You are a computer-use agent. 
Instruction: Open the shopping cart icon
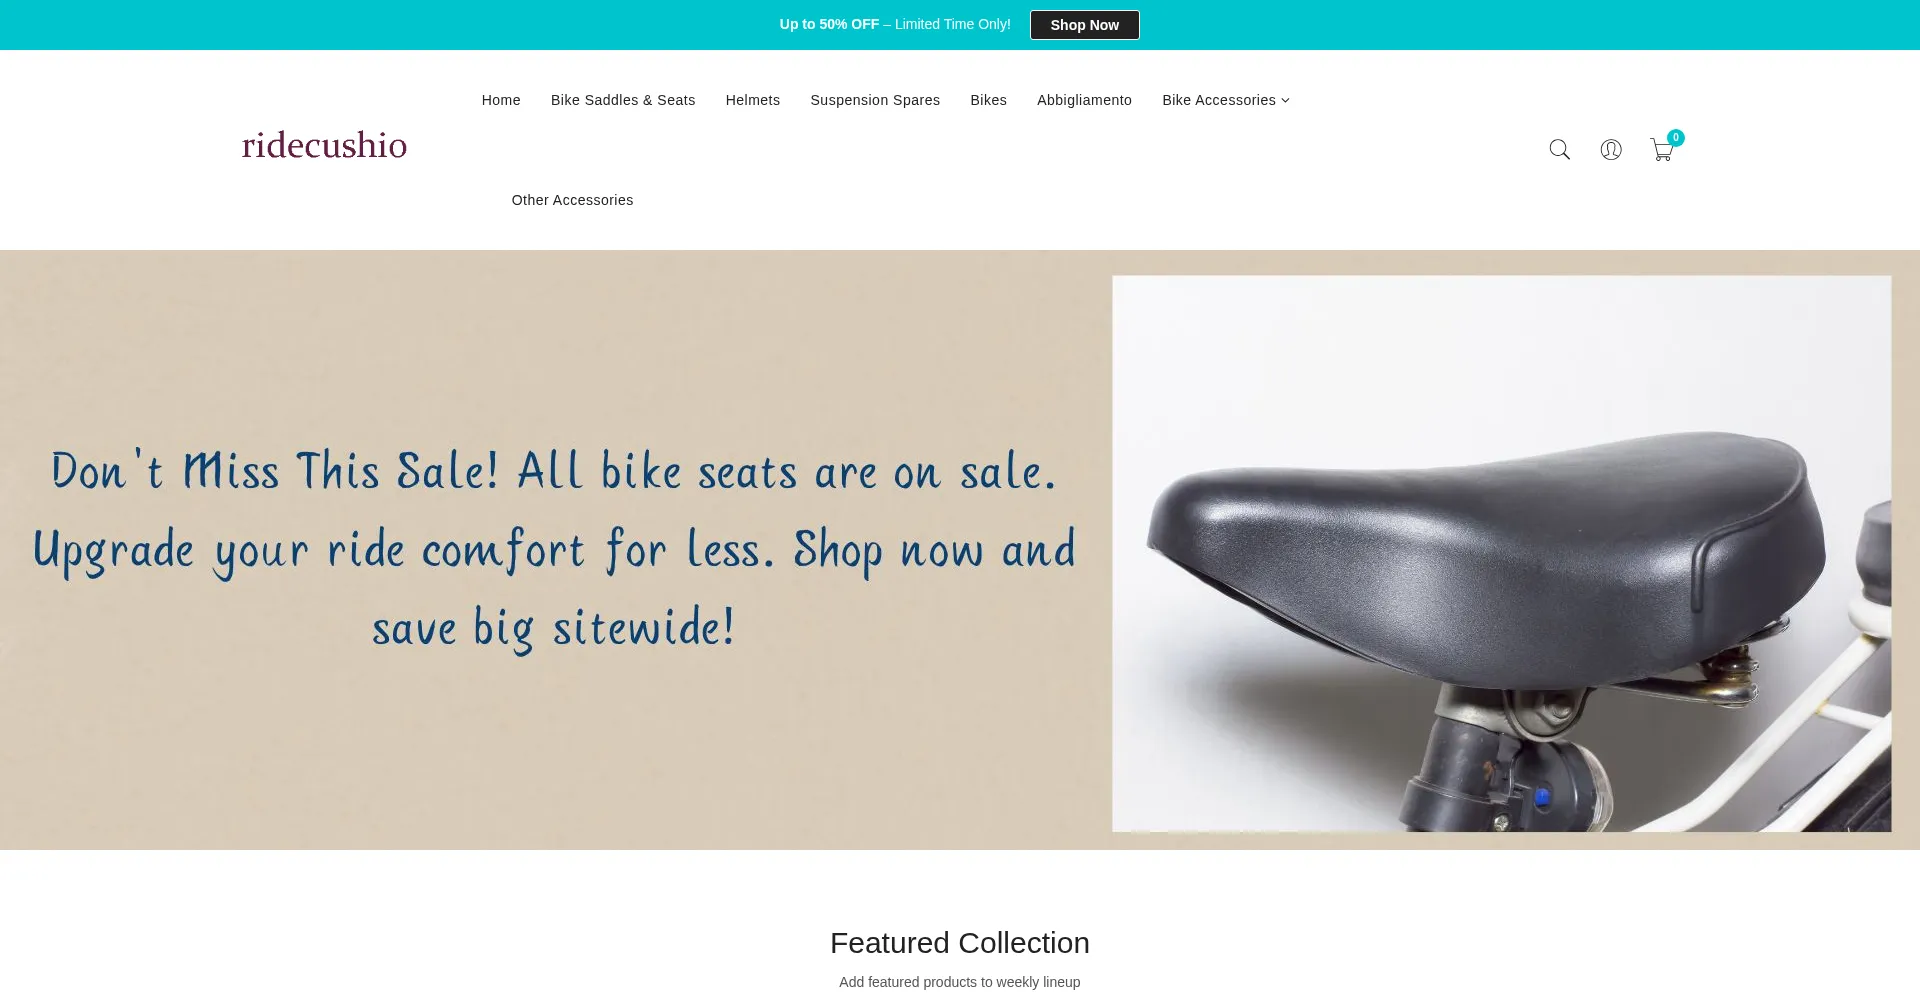pyautogui.click(x=1661, y=151)
